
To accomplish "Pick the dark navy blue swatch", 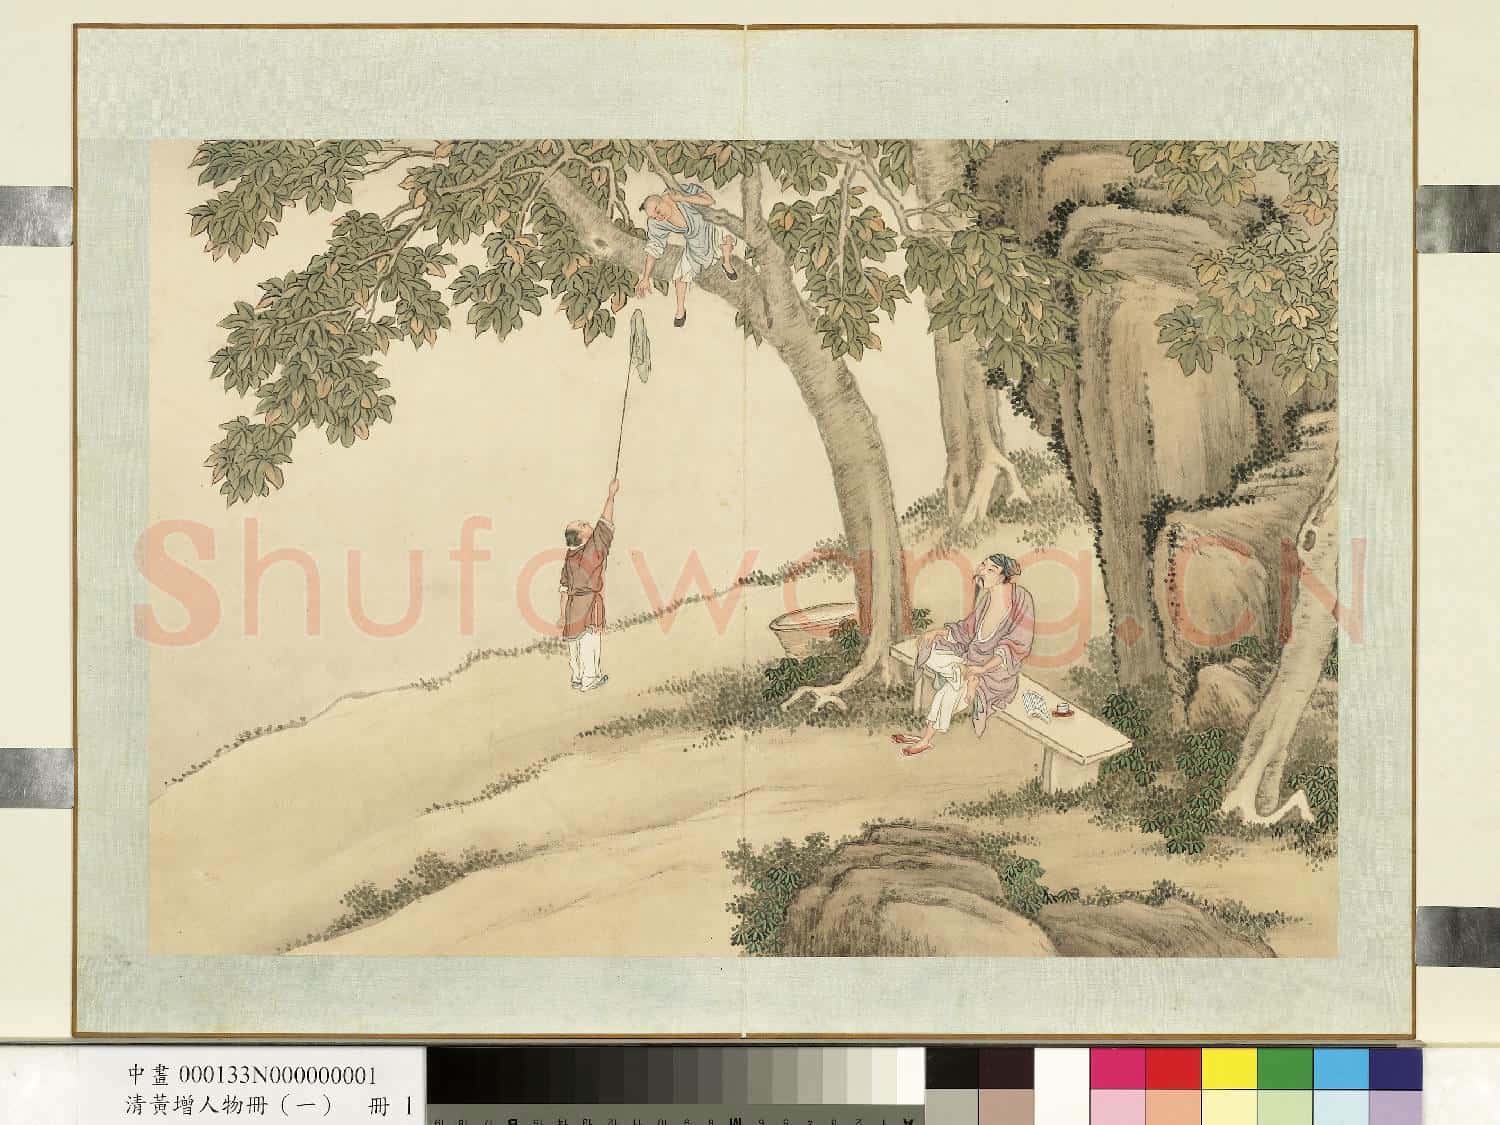I will [1396, 1067].
